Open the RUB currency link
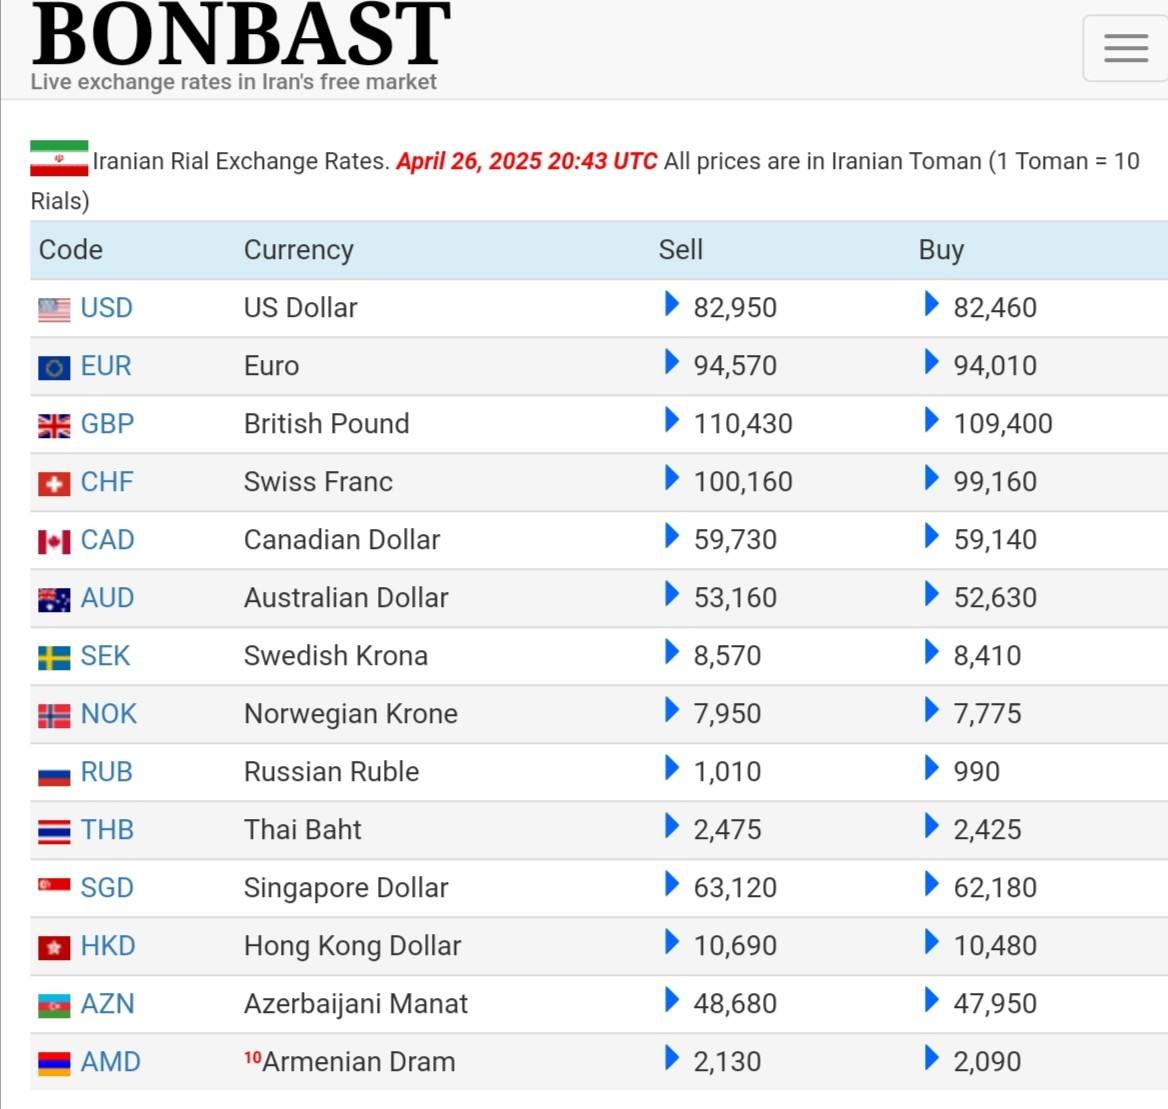This screenshot has width=1168, height=1109. click(x=107, y=772)
